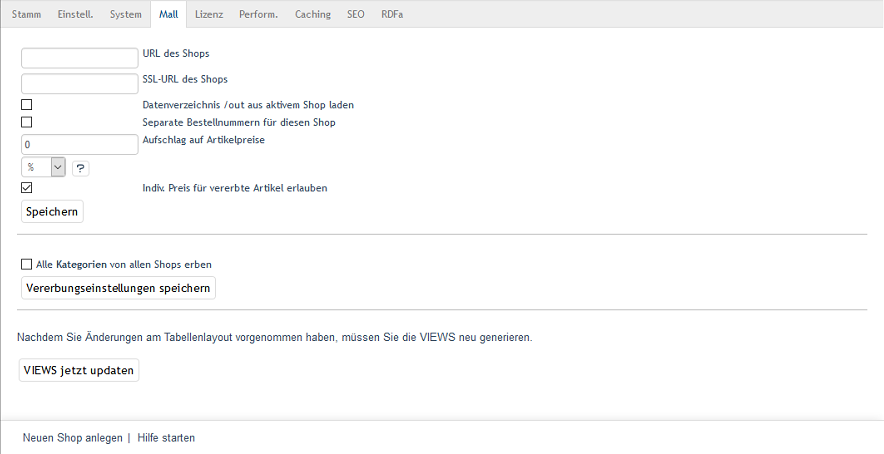
Task: Enable Datenverzeichnis /out aus aktivem Shop laden
Action: 27,104
